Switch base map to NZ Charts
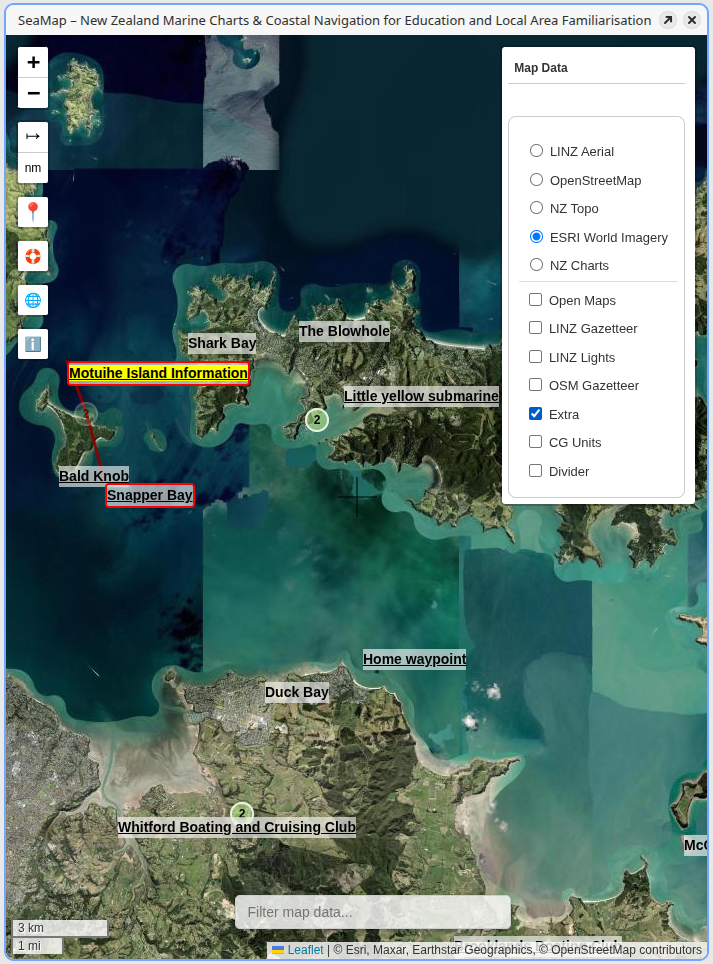Viewport: 713px width, 964px height. [537, 265]
